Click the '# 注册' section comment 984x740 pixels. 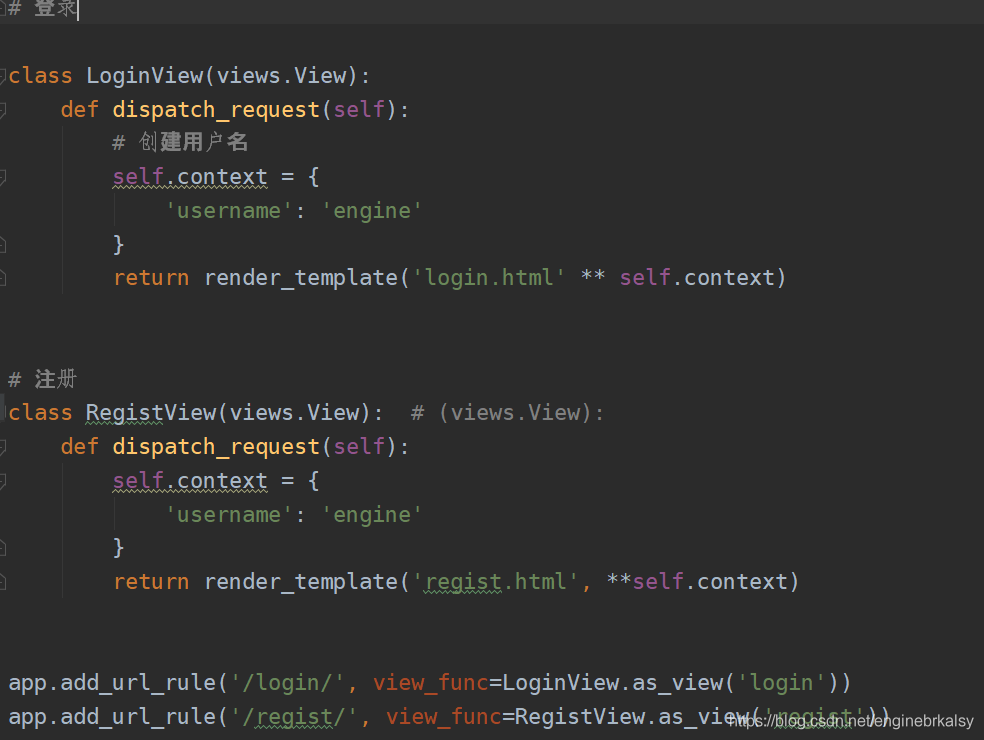41,379
